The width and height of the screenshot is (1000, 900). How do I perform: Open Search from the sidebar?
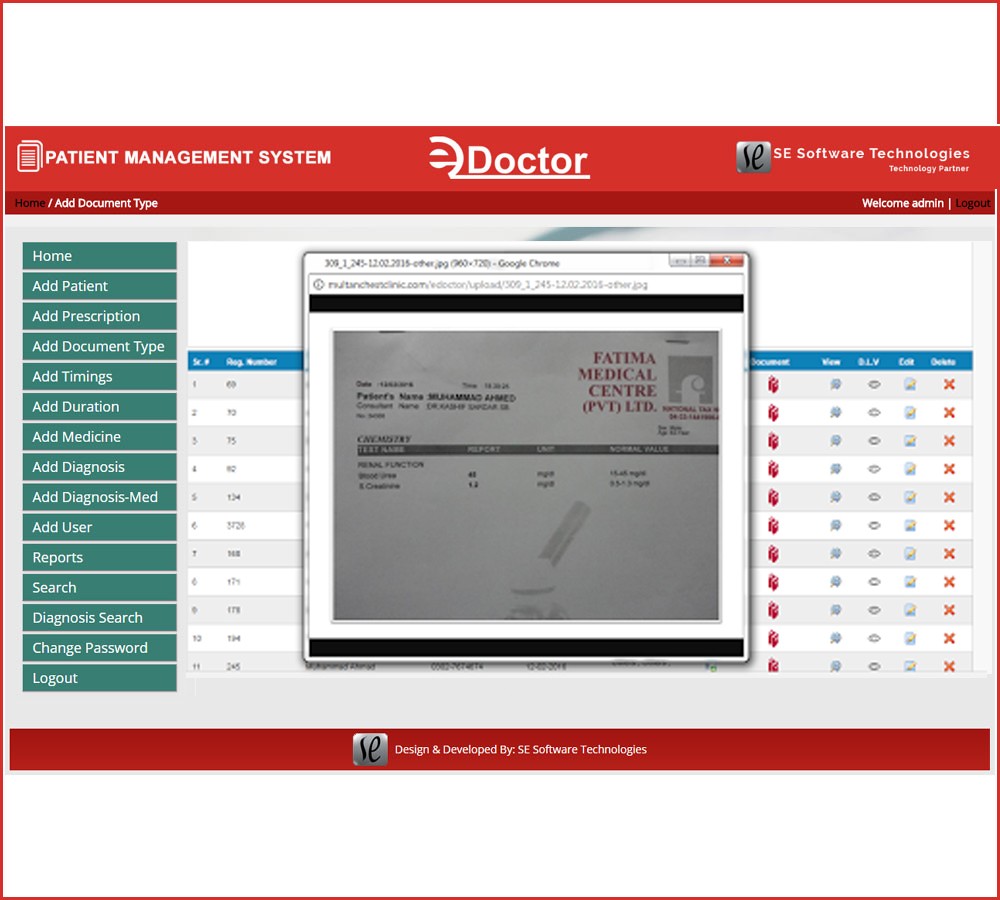tap(99, 587)
